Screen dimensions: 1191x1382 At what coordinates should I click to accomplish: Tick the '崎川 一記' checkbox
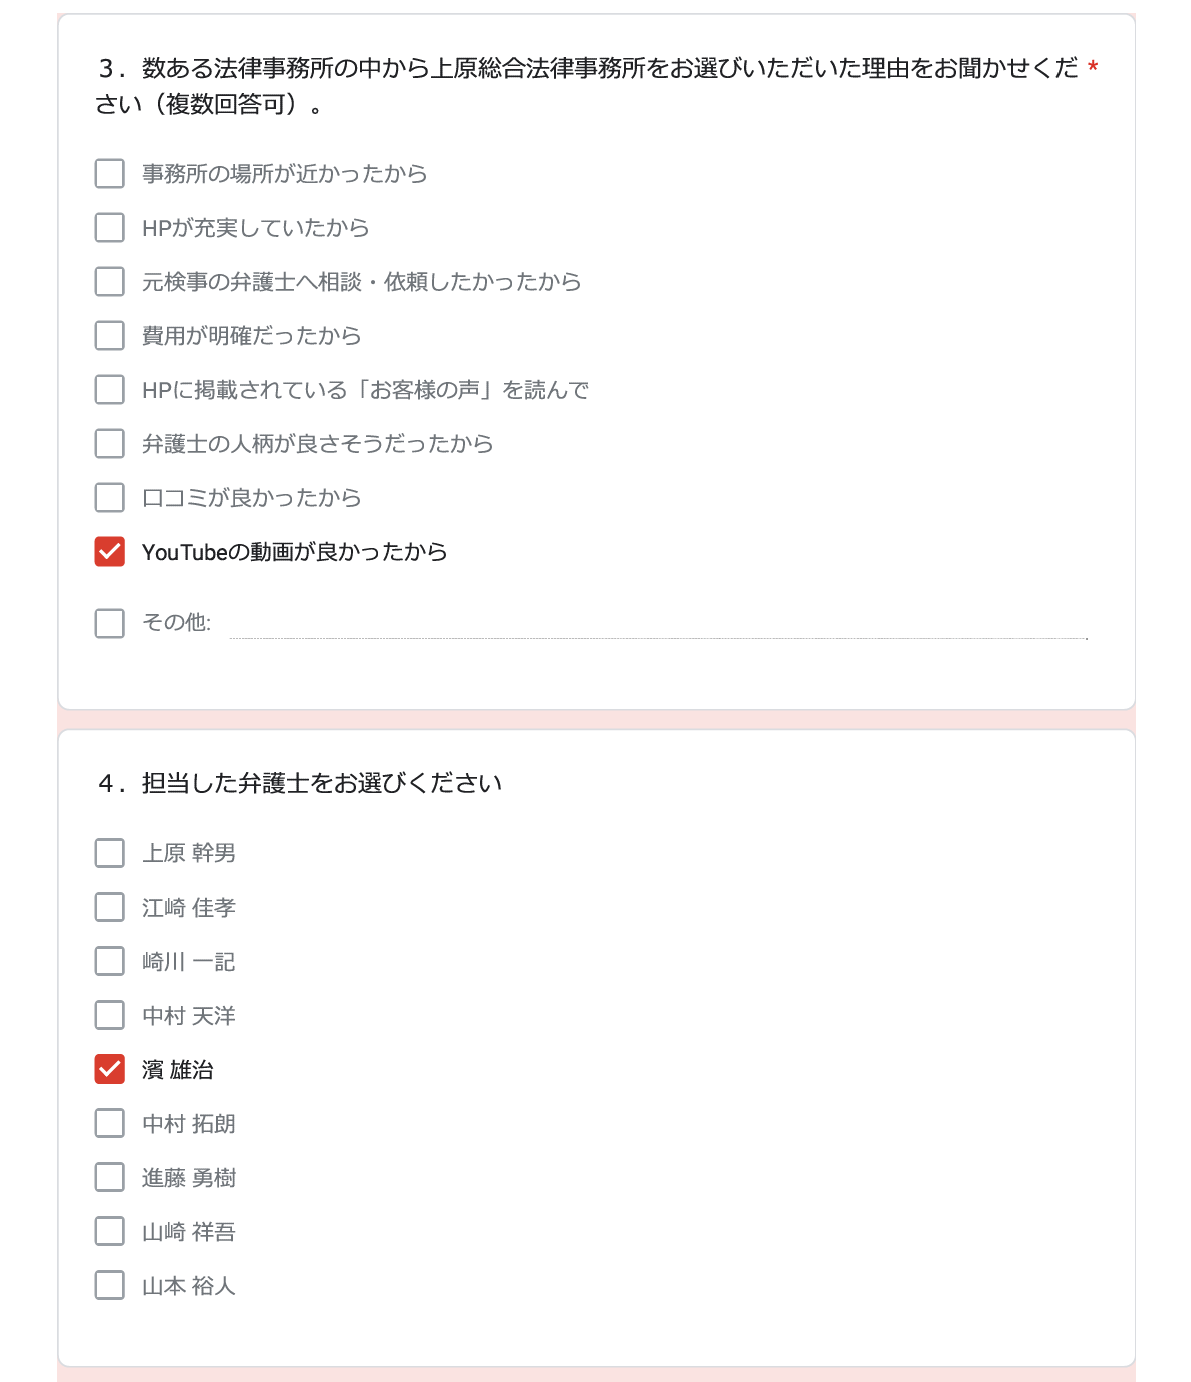110,962
